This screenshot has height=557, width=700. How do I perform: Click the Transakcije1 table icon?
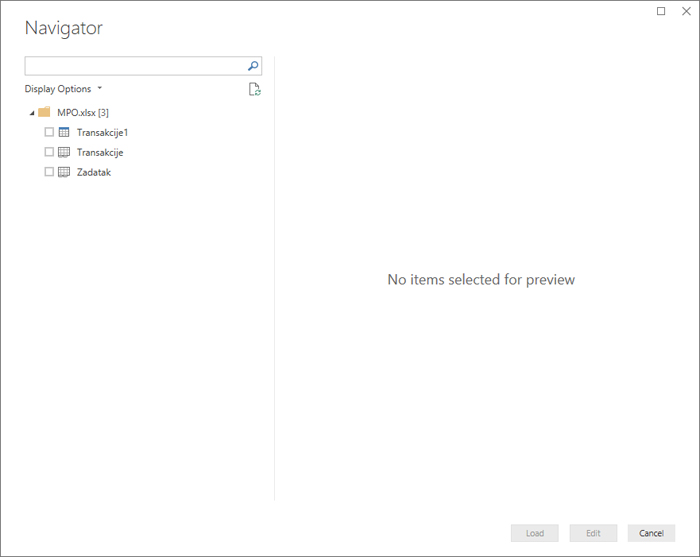tap(64, 132)
